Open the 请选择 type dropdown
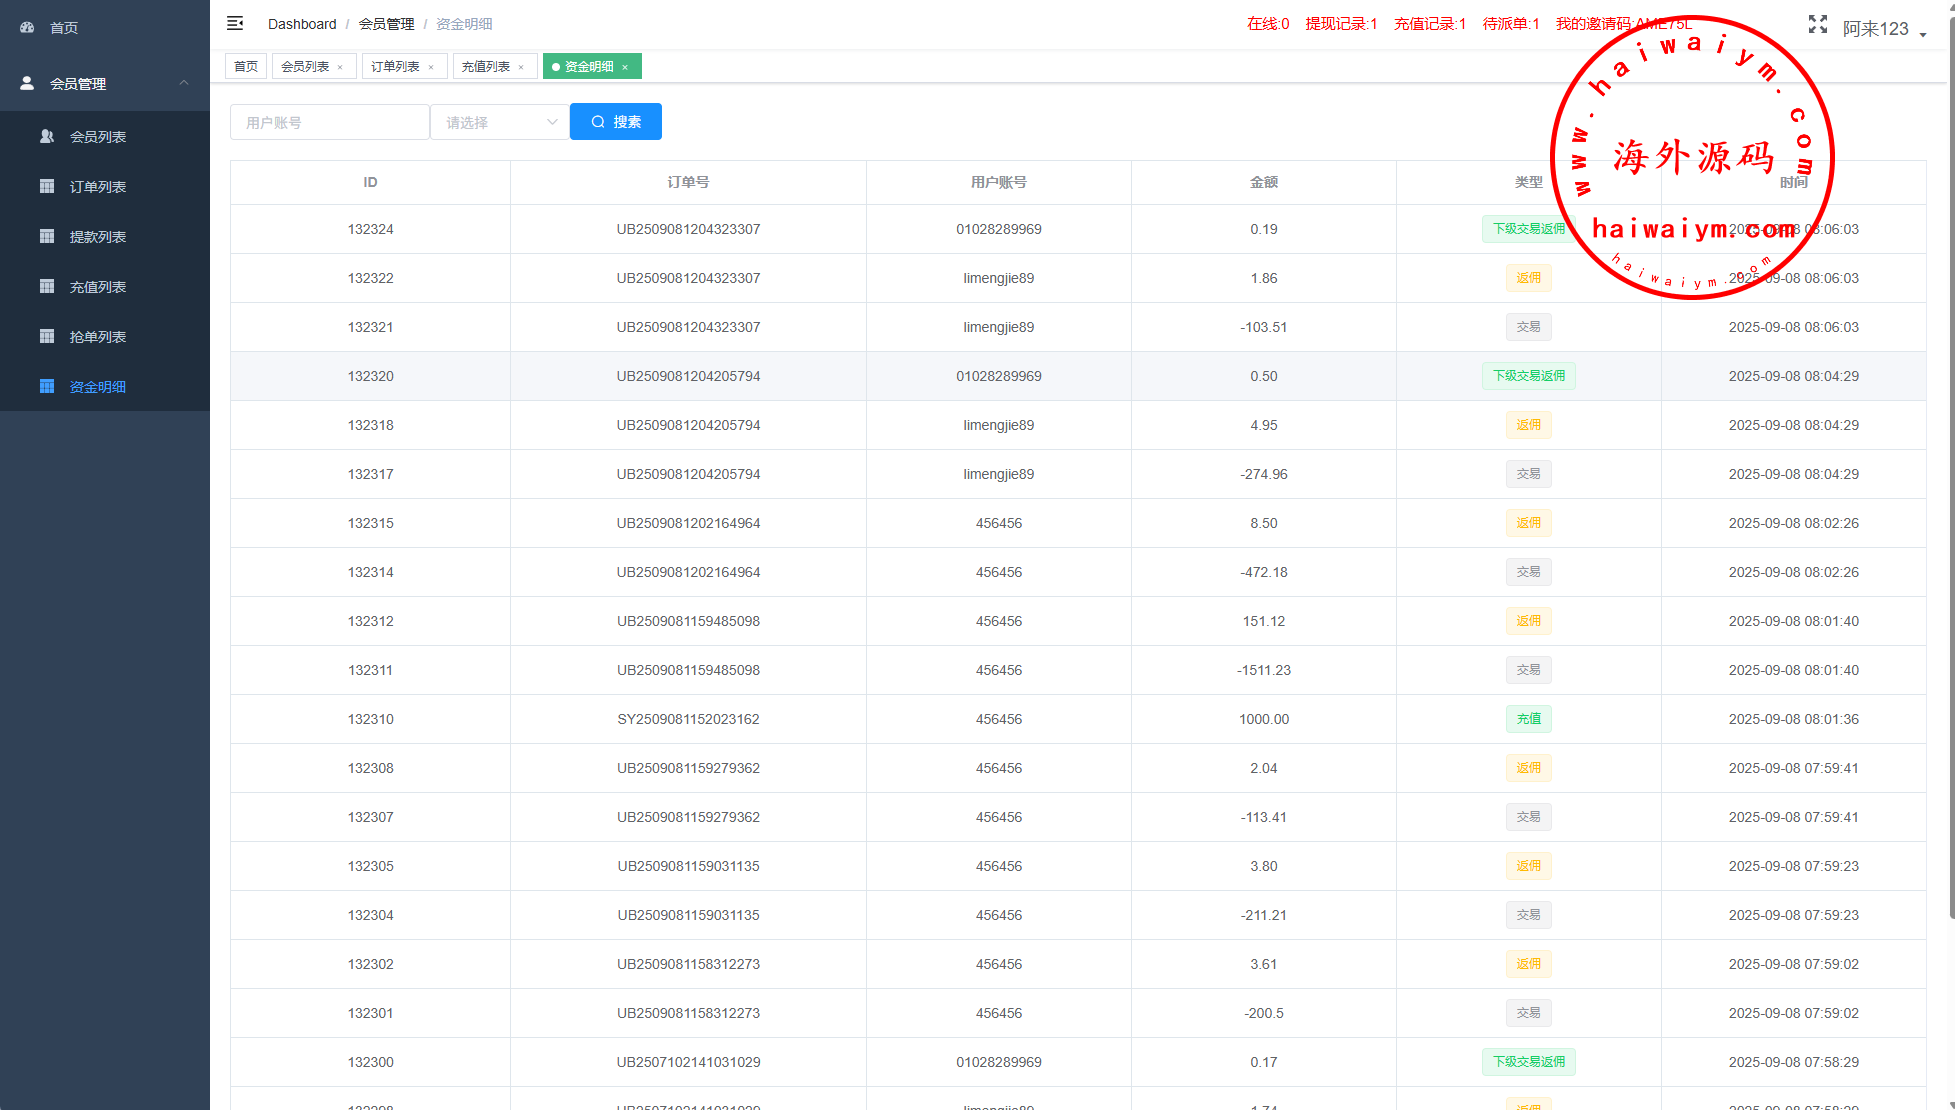The image size is (1955, 1110). click(x=499, y=122)
